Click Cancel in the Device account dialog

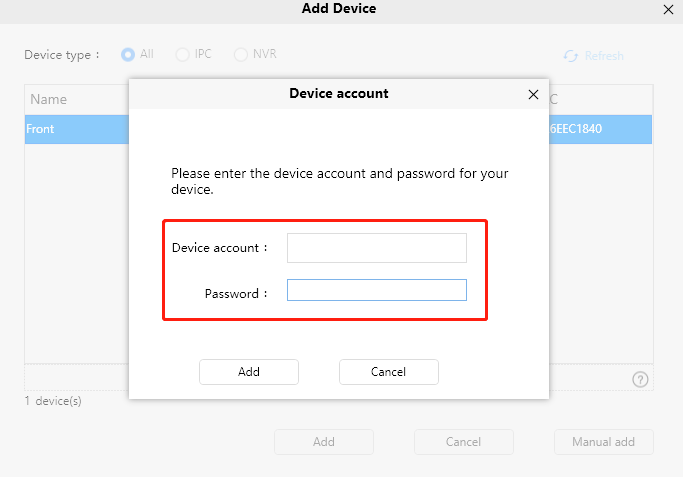(389, 372)
